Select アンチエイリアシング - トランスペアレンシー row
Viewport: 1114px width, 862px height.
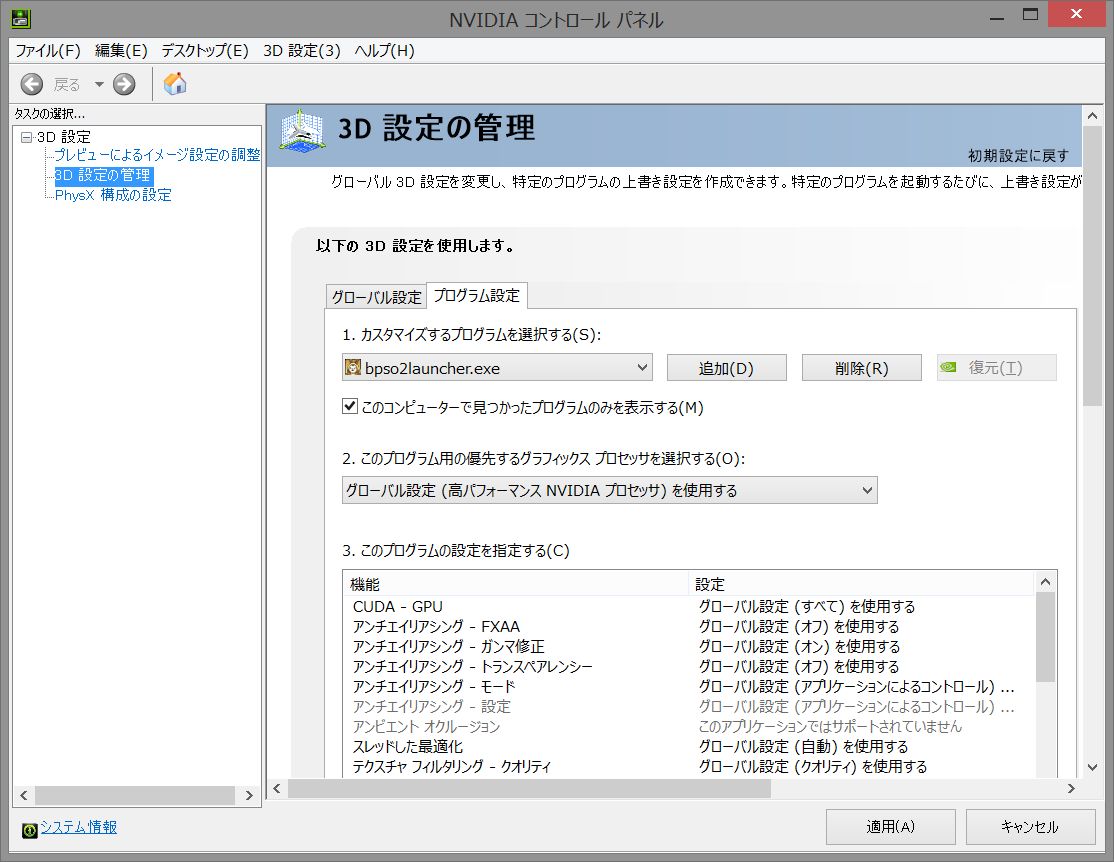point(688,666)
